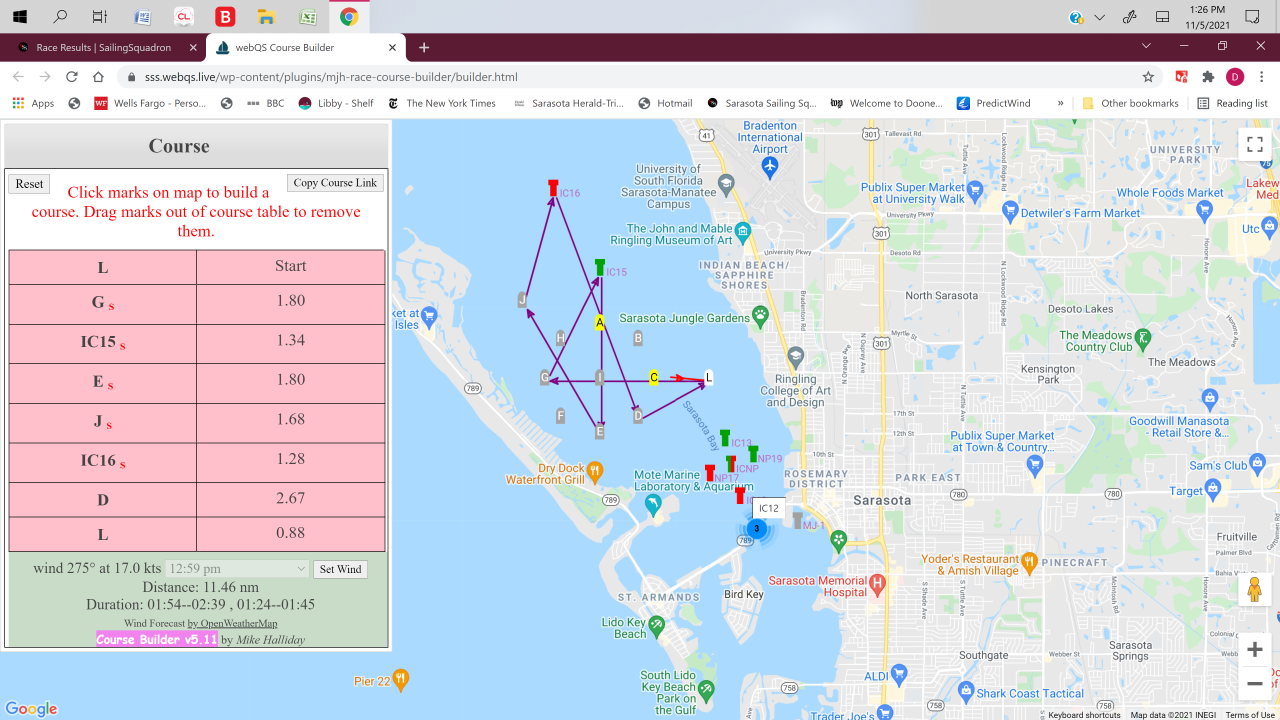Select the gray B mark on map

pyautogui.click(x=638, y=338)
